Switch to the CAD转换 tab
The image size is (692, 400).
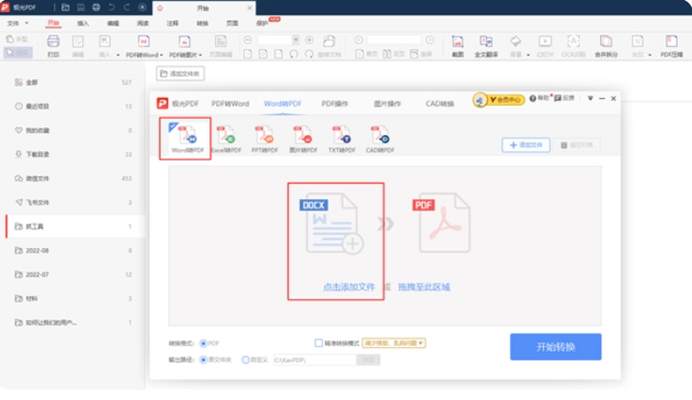tap(439, 103)
